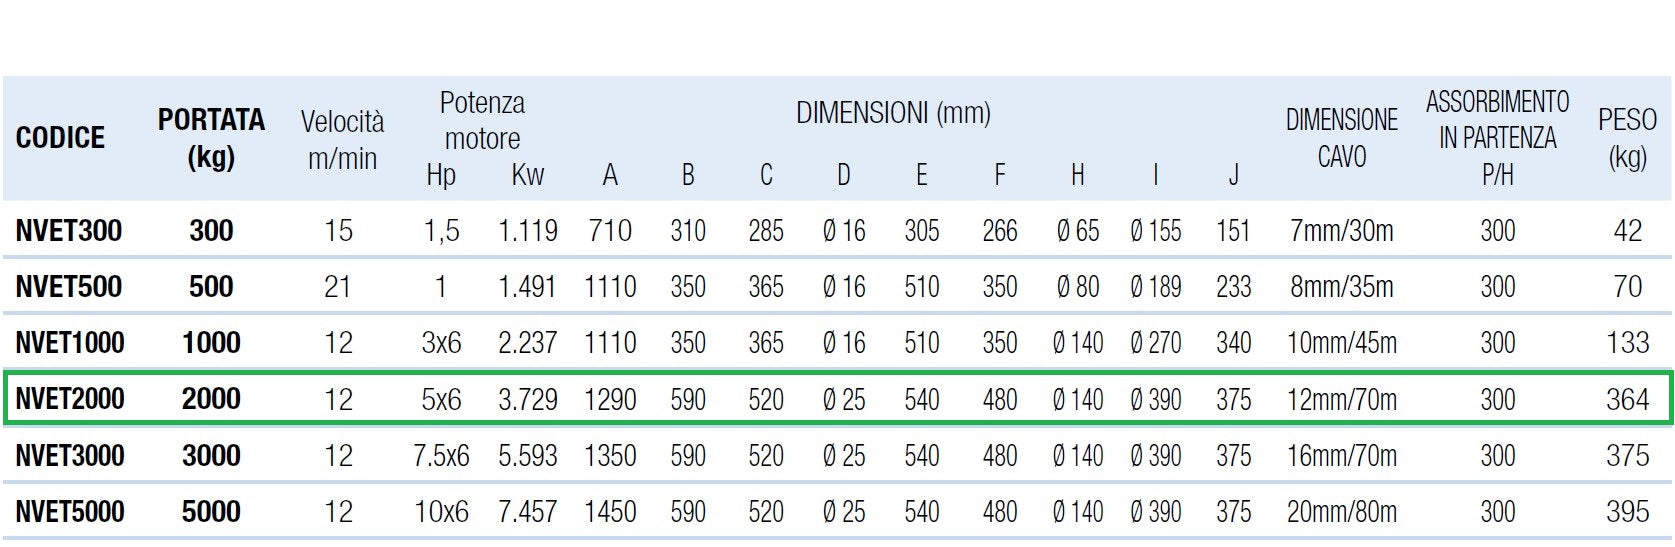Click the Kw sub-header

pyautogui.click(x=527, y=175)
